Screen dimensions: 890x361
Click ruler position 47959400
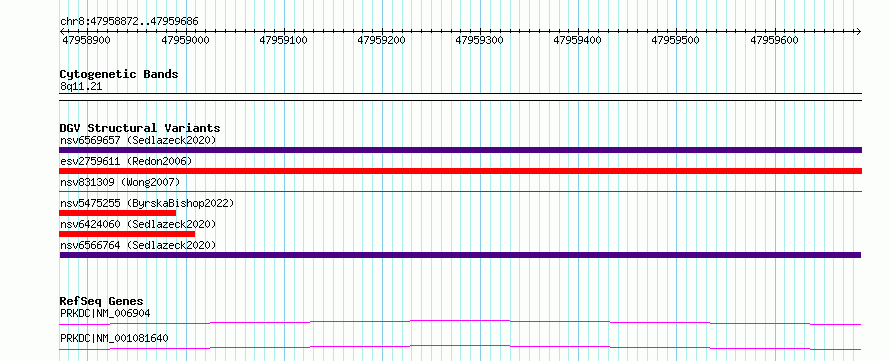tap(577, 40)
